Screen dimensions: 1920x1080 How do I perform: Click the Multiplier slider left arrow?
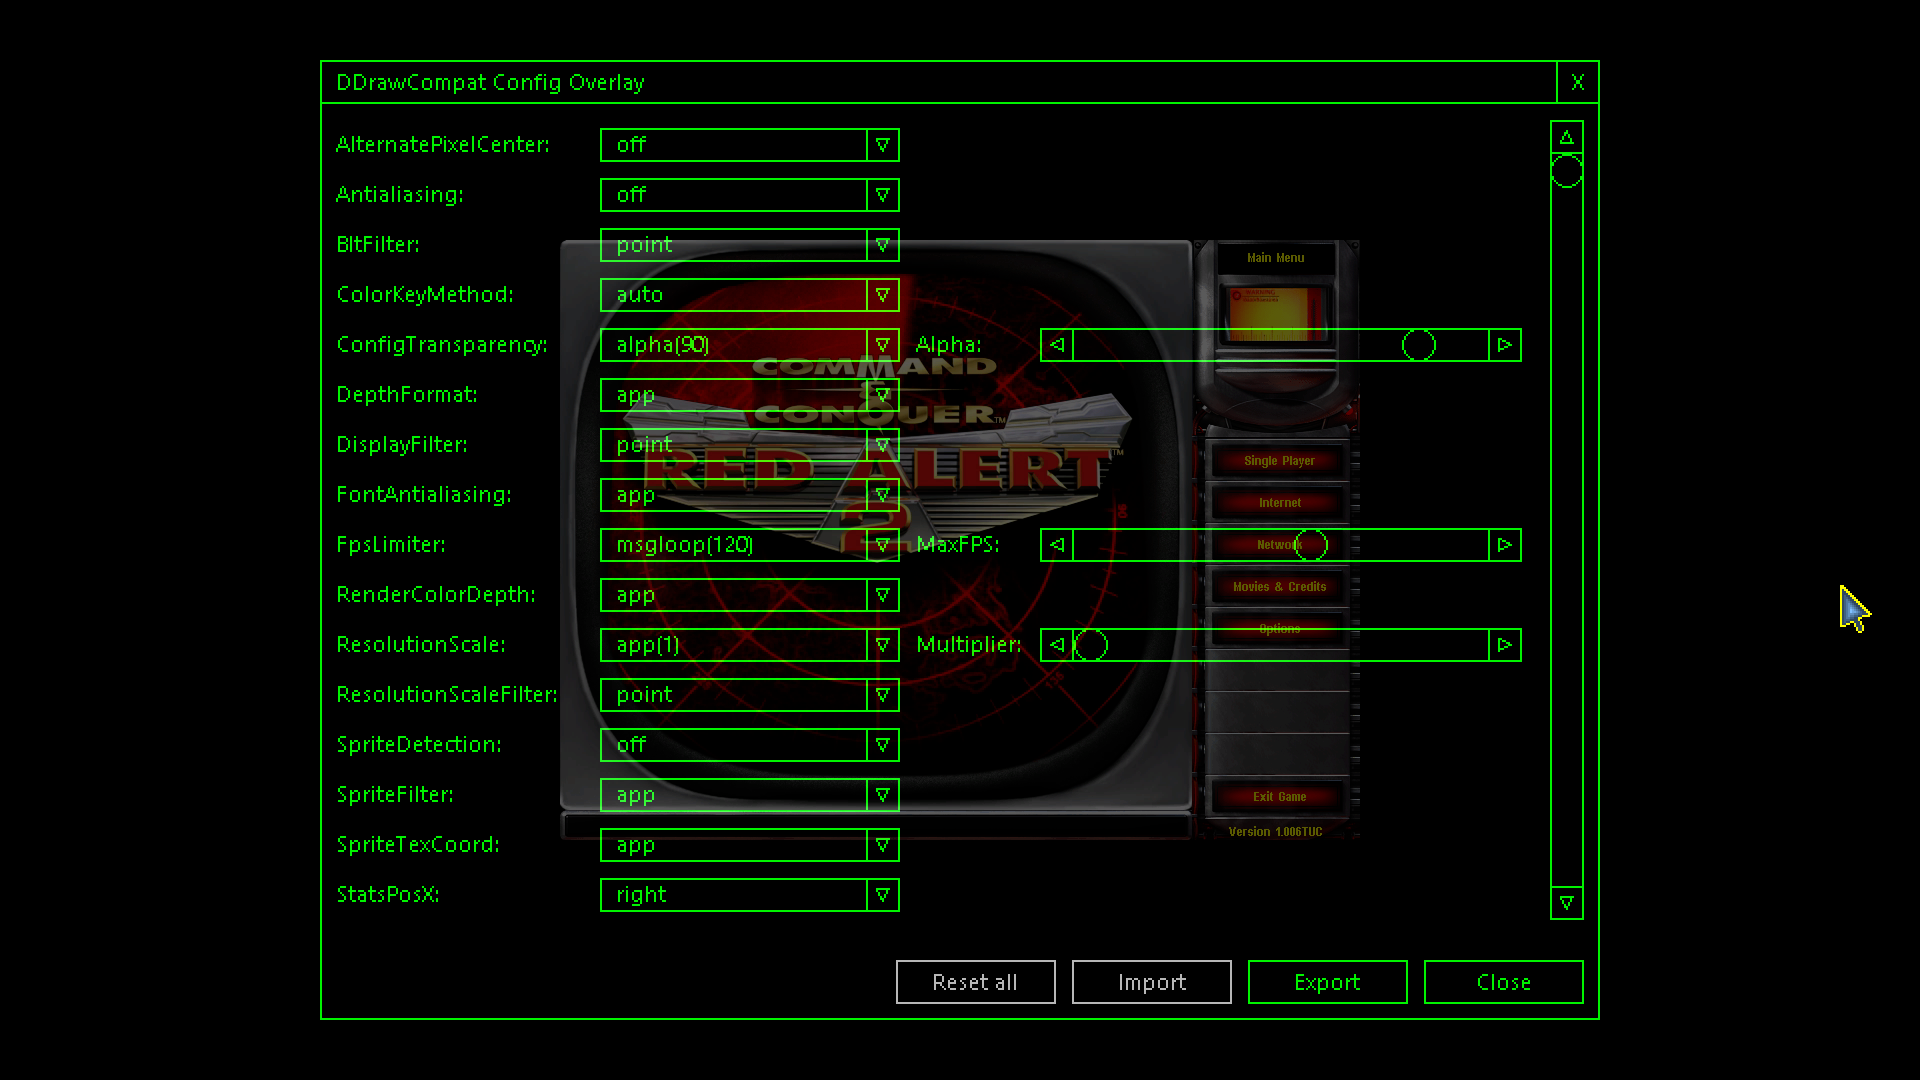point(1056,645)
